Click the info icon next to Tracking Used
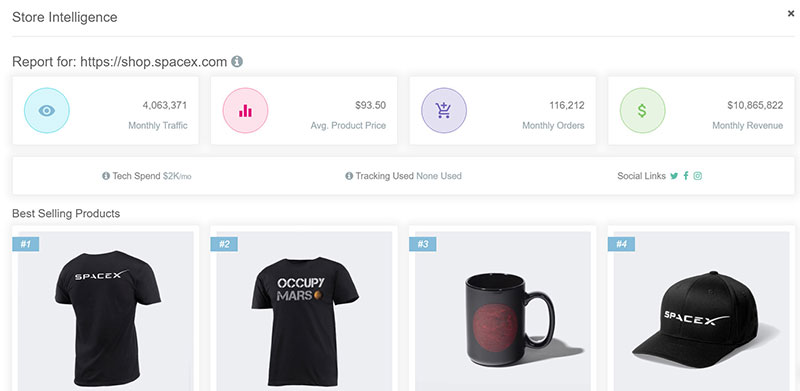This screenshot has width=800, height=391. click(x=349, y=176)
